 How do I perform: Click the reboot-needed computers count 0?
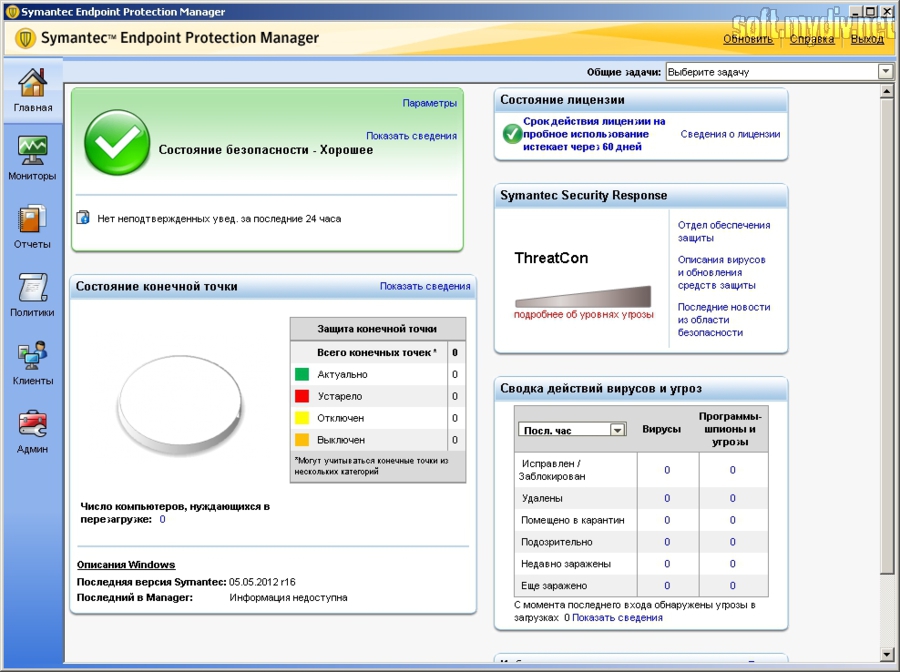[x=162, y=519]
